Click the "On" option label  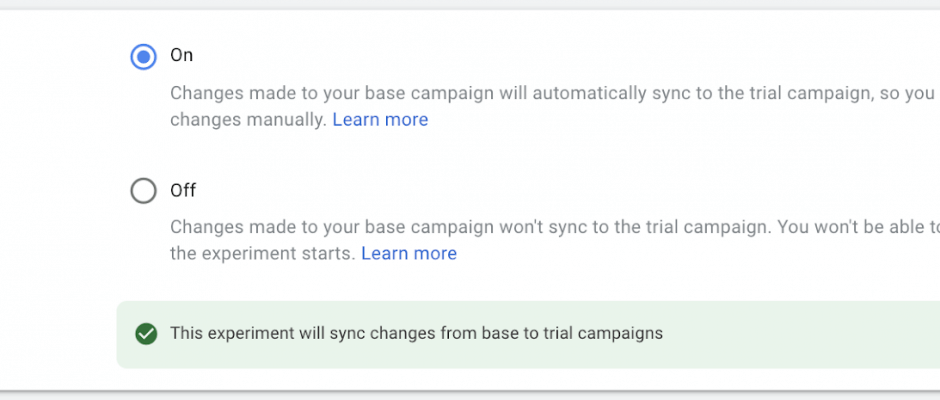pos(182,55)
